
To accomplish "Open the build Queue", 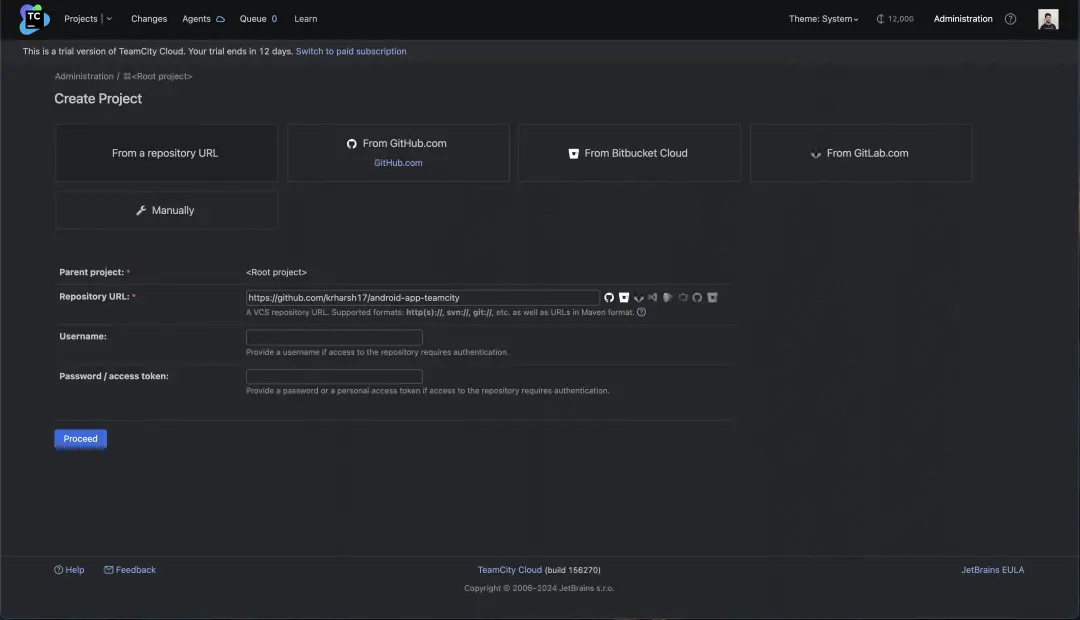I will [x=253, y=19].
